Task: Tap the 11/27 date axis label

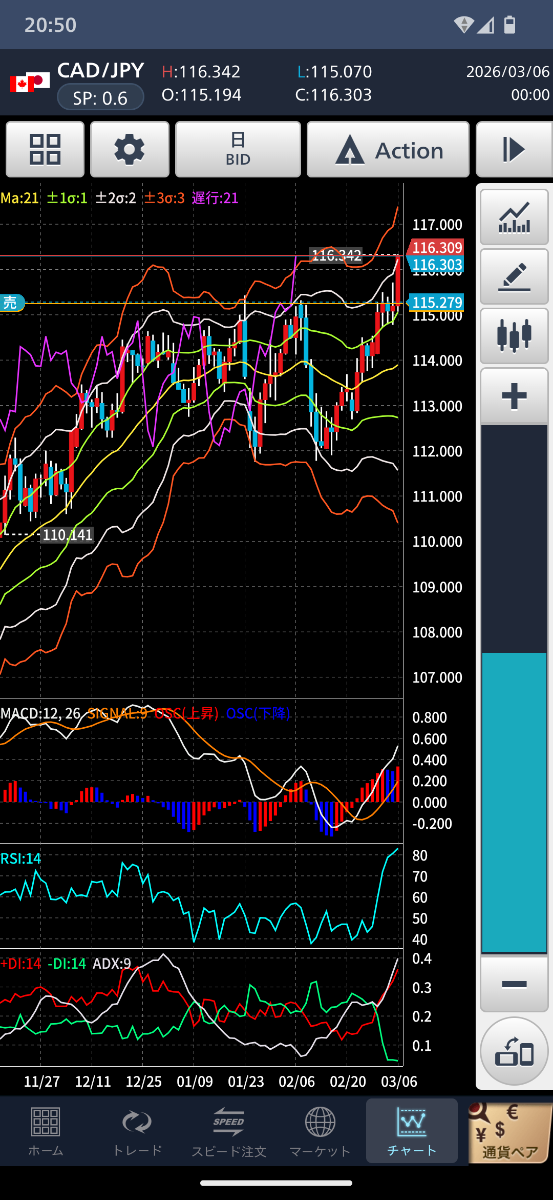Action: (42, 1081)
